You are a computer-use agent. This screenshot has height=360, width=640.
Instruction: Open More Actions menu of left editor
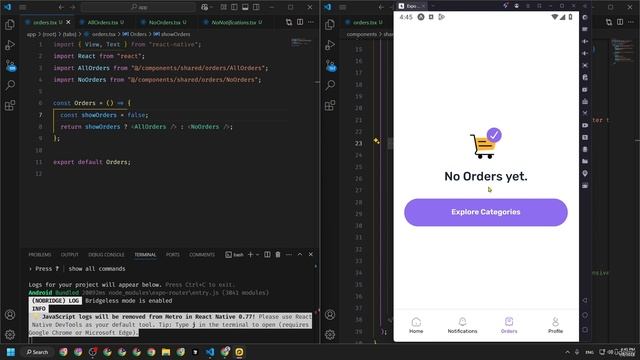point(311,22)
